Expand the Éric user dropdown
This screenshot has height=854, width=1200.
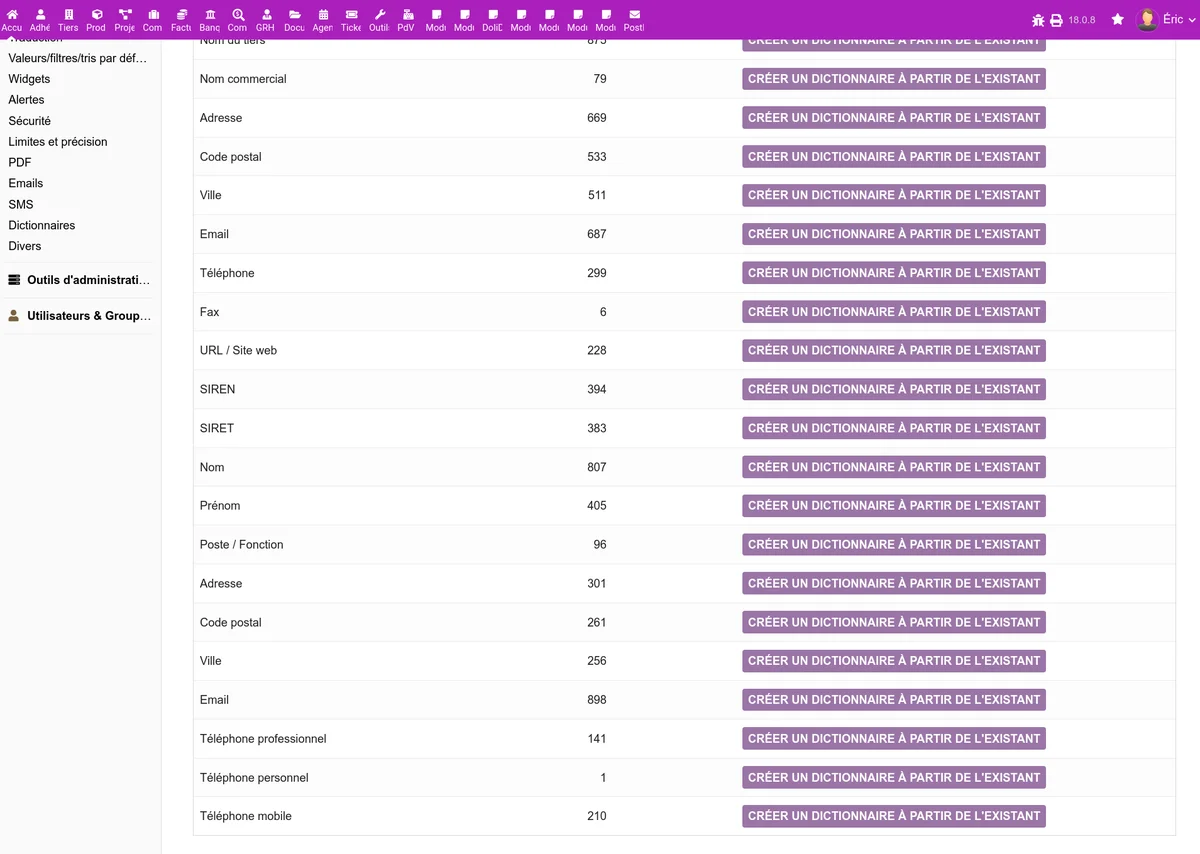click(x=1166, y=20)
